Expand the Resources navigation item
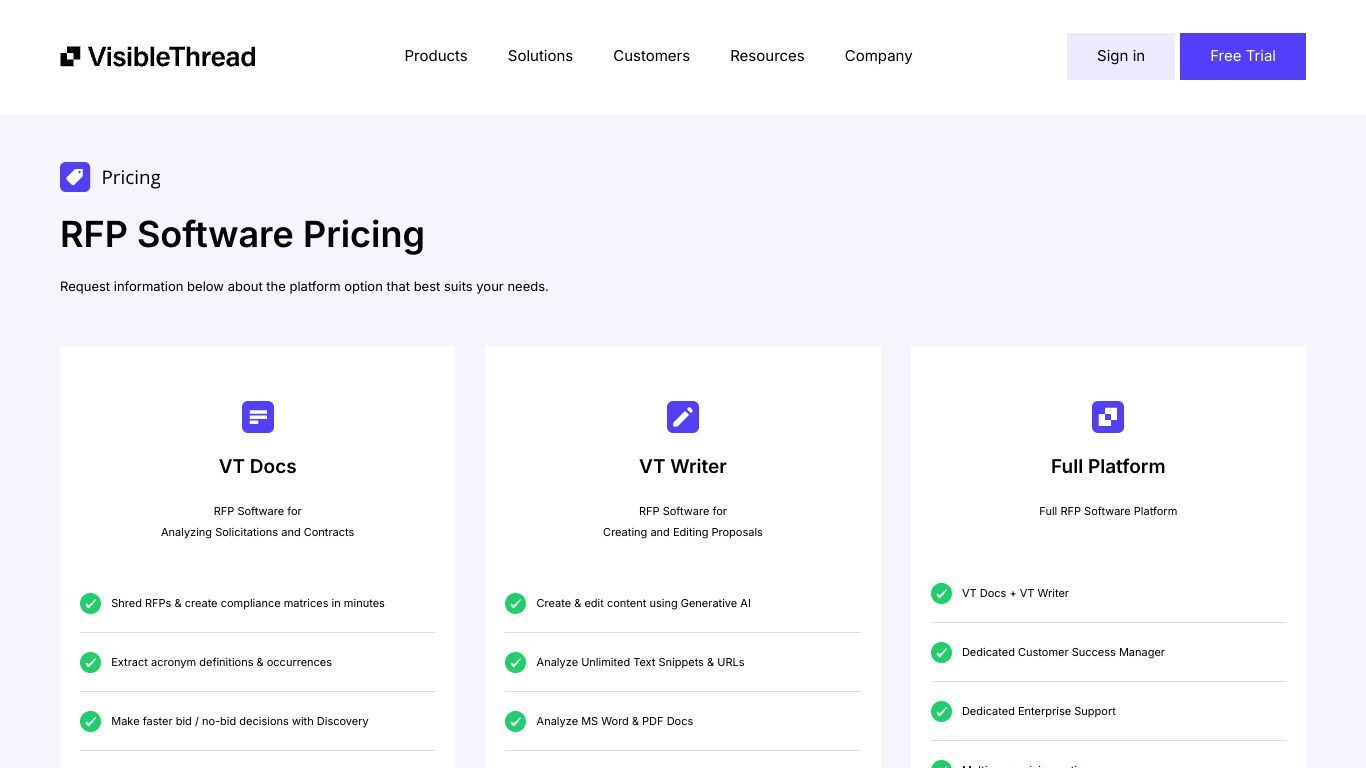The width and height of the screenshot is (1366, 768). 767,56
